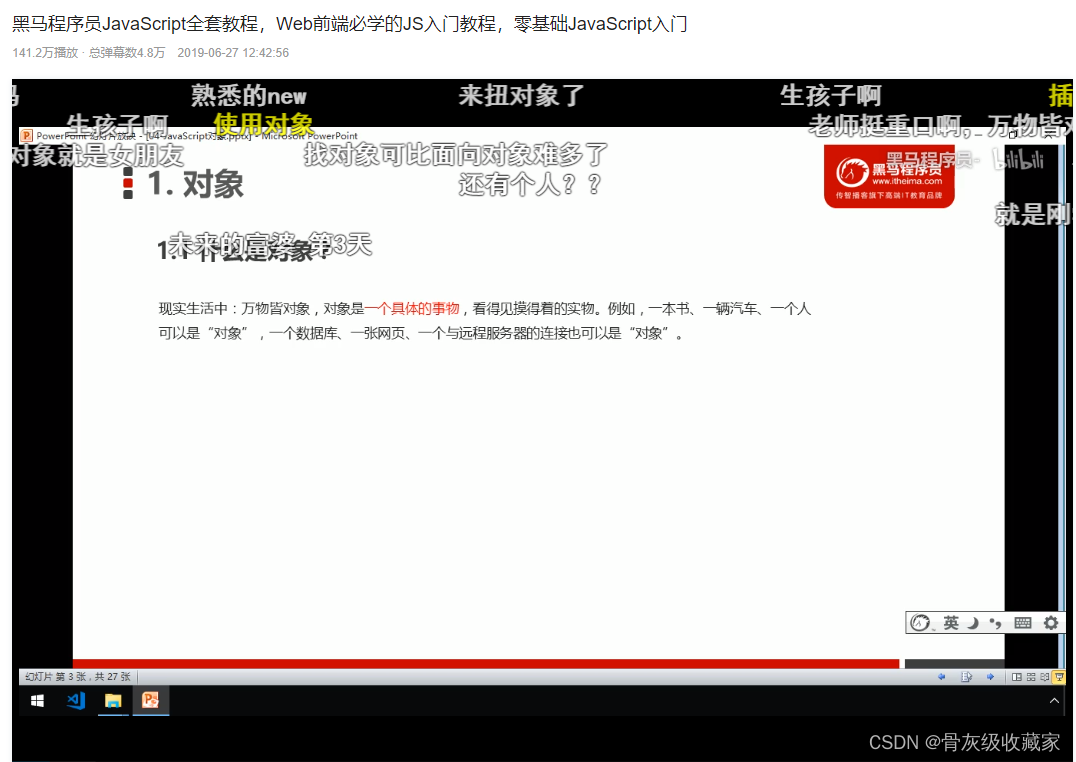Viewport: 1076px width, 762px height.
Task: Switch to Slide Sorter view
Action: pos(1031,677)
